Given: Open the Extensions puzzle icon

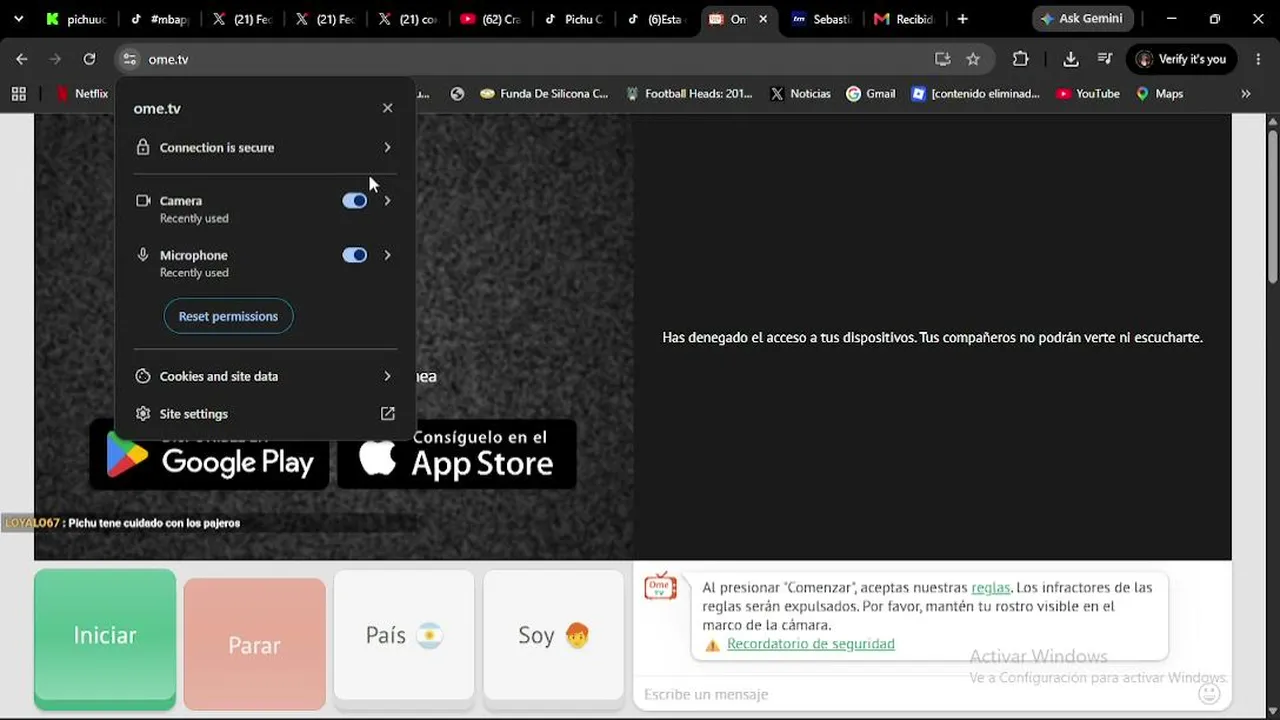Looking at the screenshot, I should click(x=1020, y=59).
